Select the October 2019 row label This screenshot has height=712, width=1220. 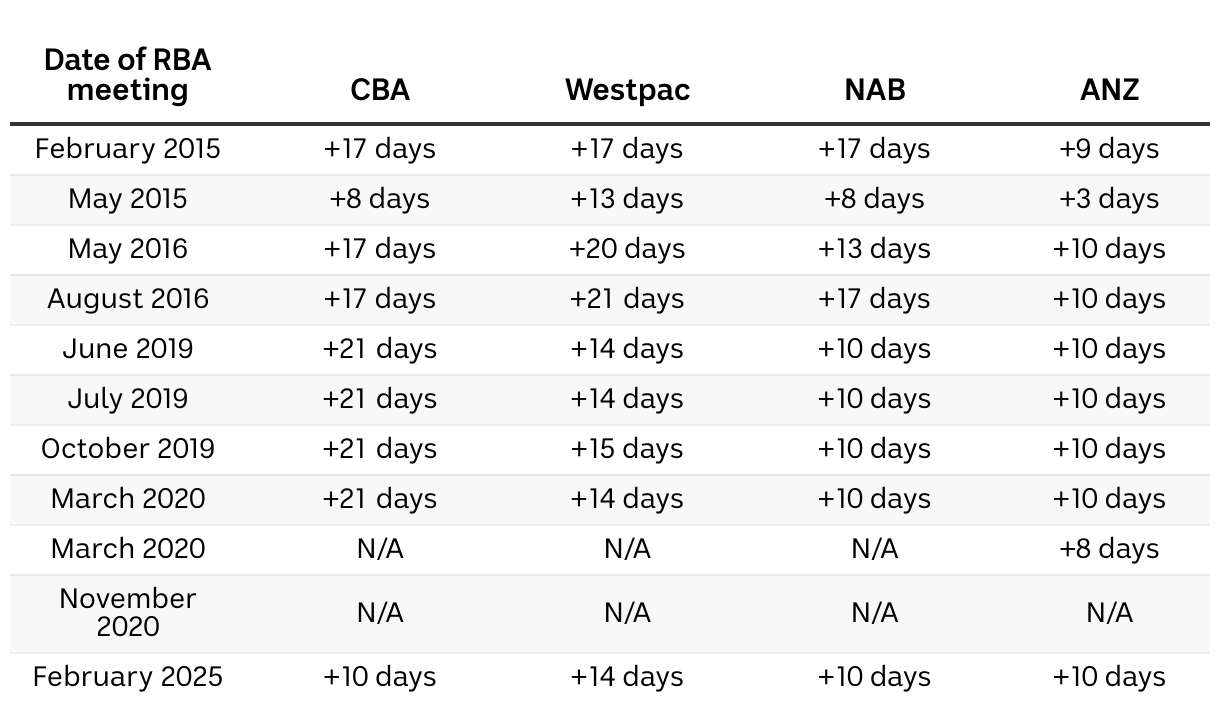pos(128,449)
